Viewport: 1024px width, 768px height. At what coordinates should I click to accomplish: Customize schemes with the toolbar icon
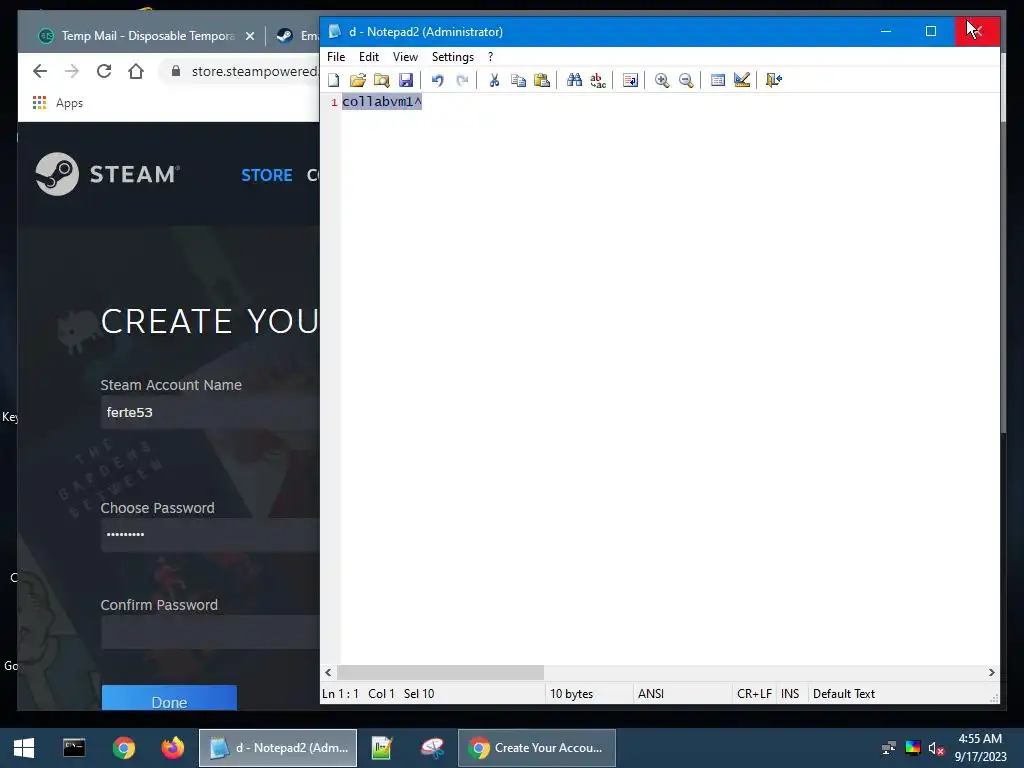pos(742,80)
